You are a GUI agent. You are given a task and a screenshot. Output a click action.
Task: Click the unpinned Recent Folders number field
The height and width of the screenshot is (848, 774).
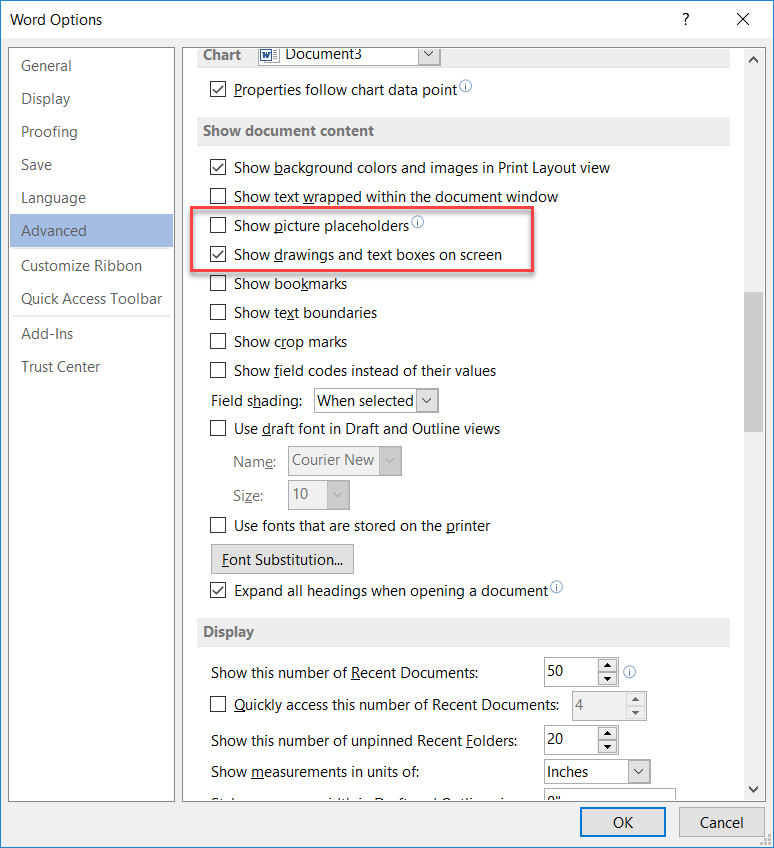click(571, 739)
